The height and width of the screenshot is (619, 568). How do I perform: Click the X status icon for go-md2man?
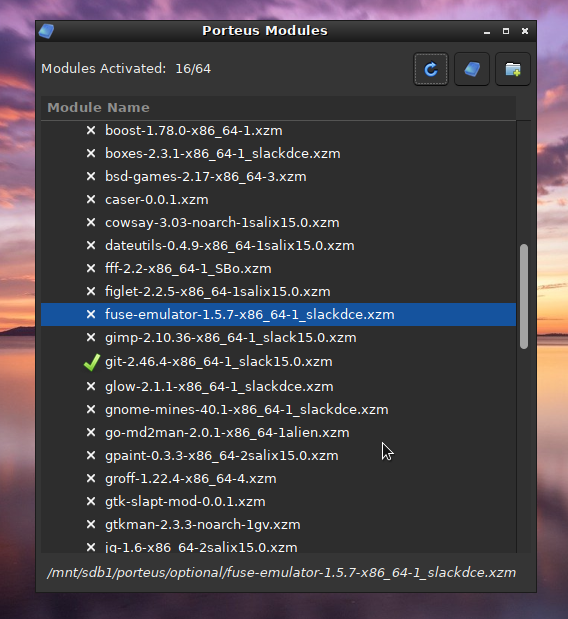point(91,432)
